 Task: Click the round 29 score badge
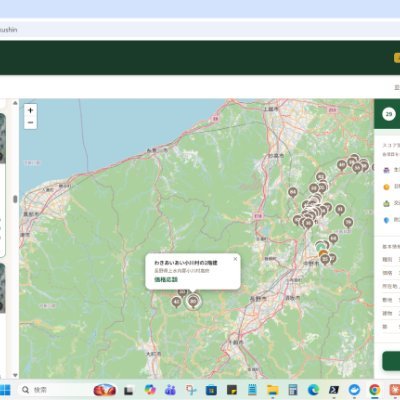coord(389,114)
